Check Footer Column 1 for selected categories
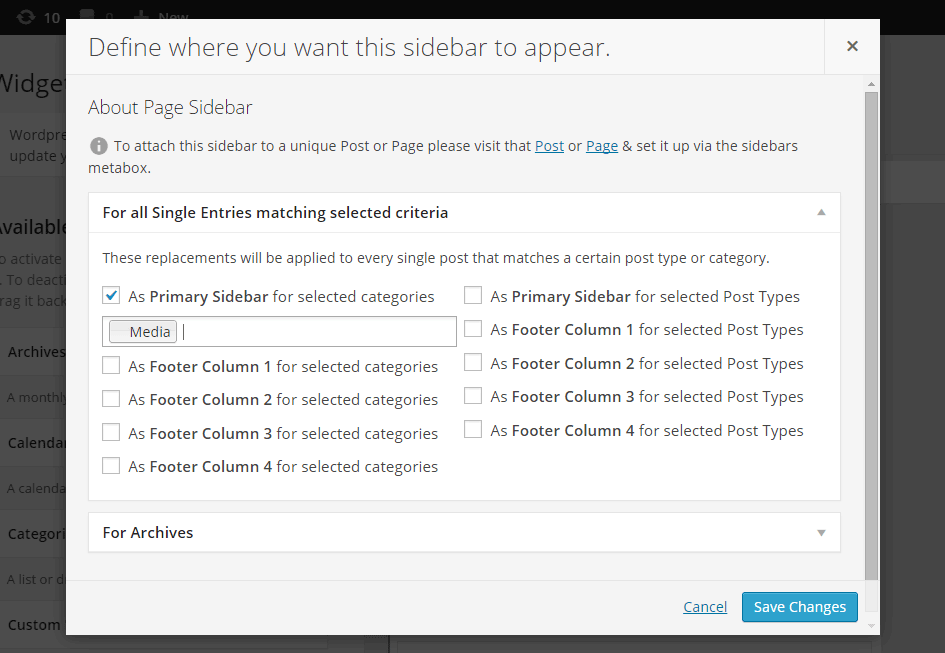 [x=110, y=365]
